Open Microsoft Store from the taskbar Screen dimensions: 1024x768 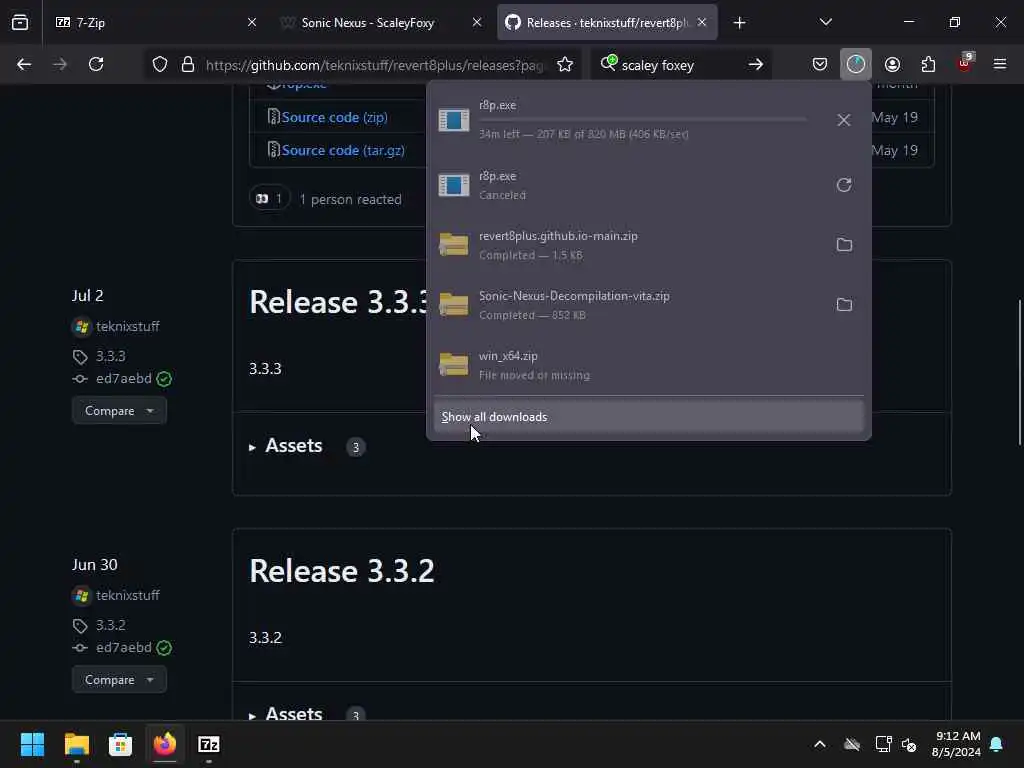point(120,744)
